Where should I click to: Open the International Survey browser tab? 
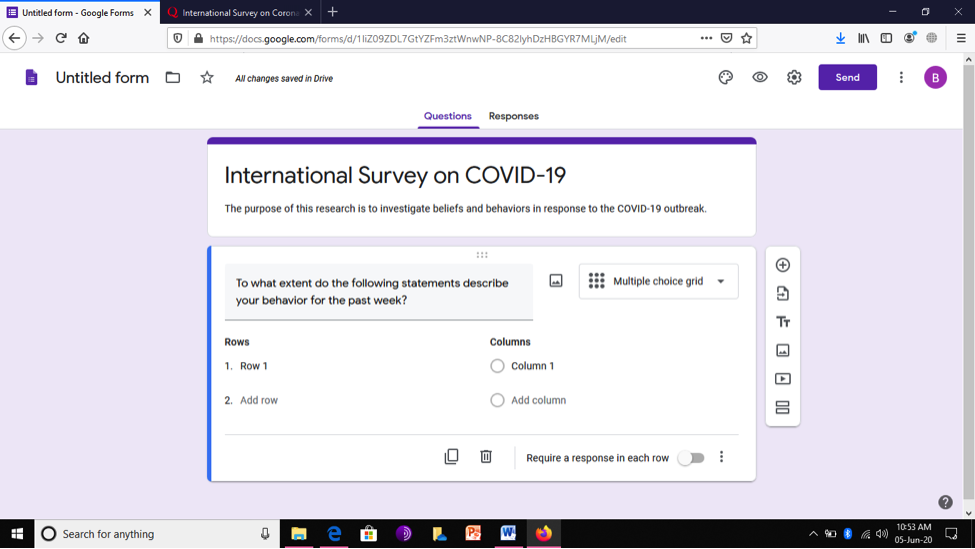[240, 12]
